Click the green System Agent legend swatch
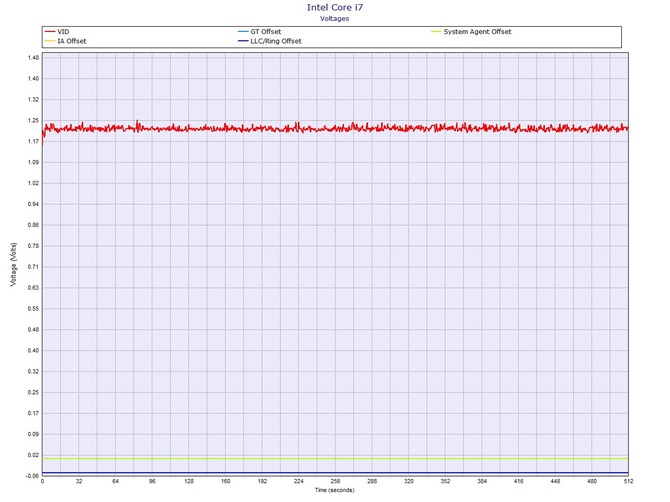 pos(436,32)
